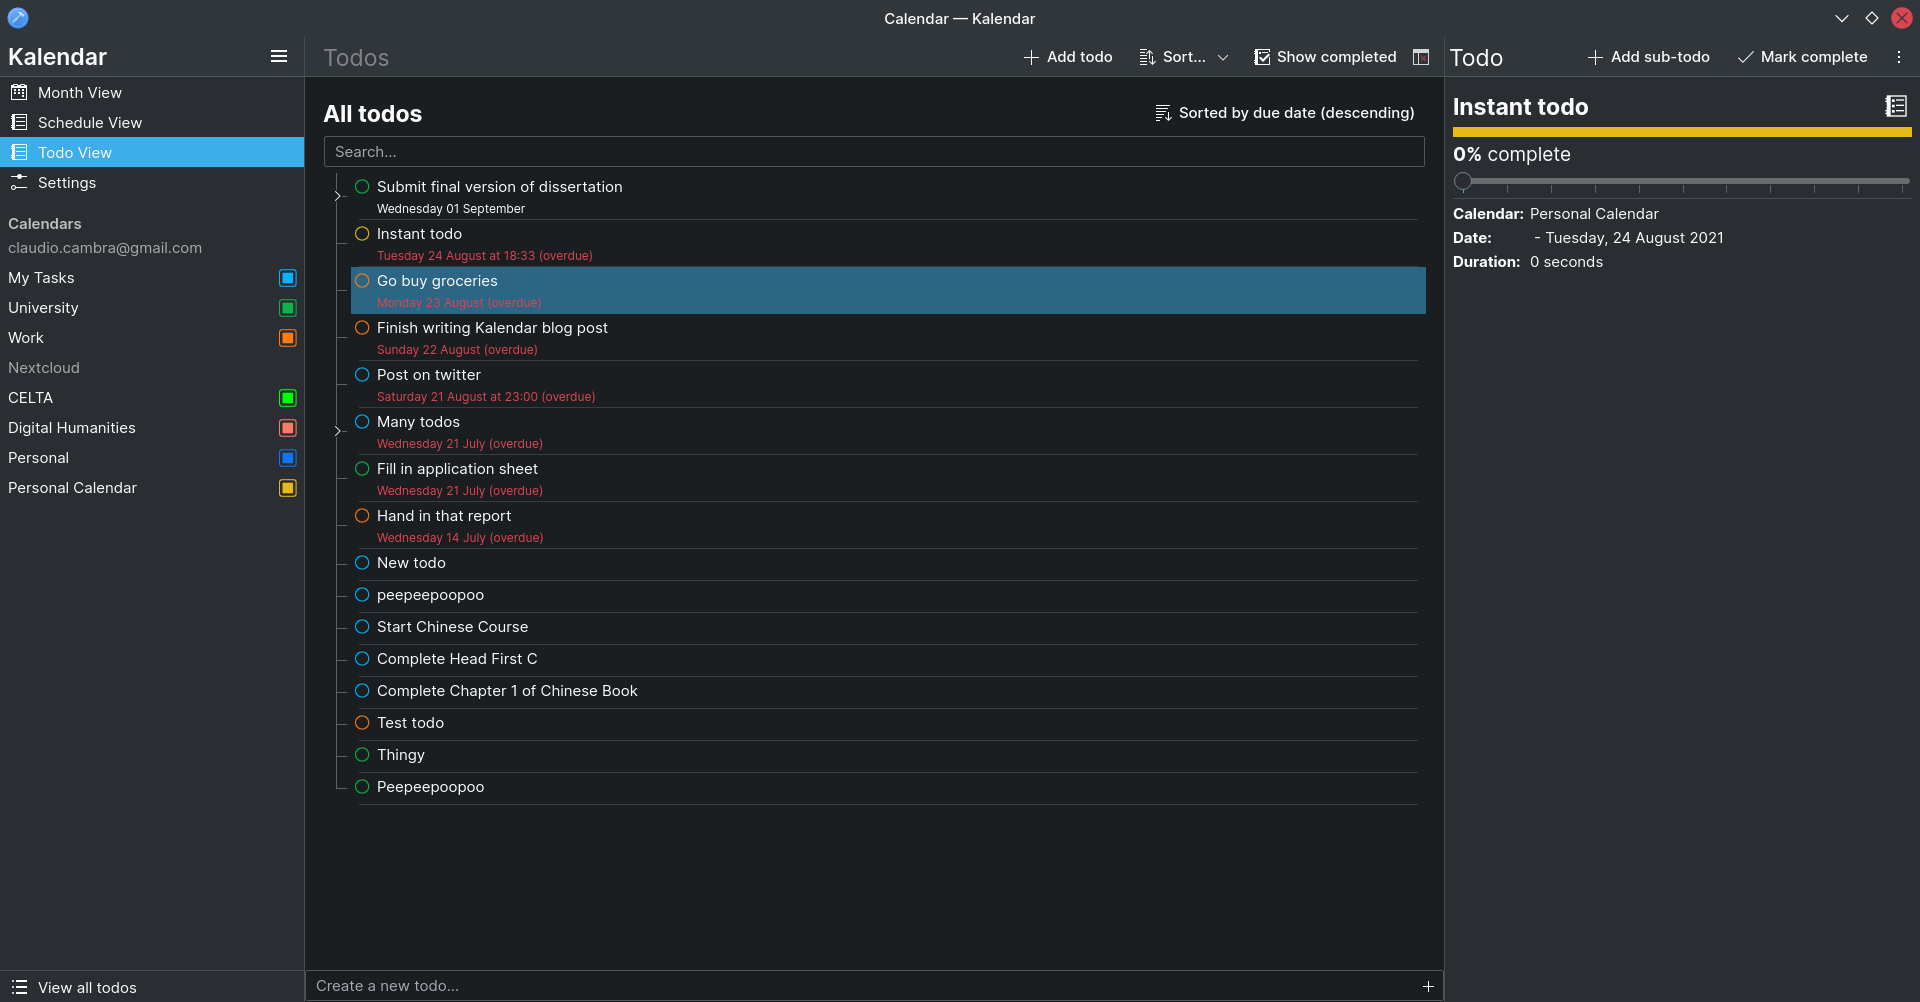The height and width of the screenshot is (1002, 1920).
Task: Click the Month View calendar icon
Action: (x=19, y=92)
